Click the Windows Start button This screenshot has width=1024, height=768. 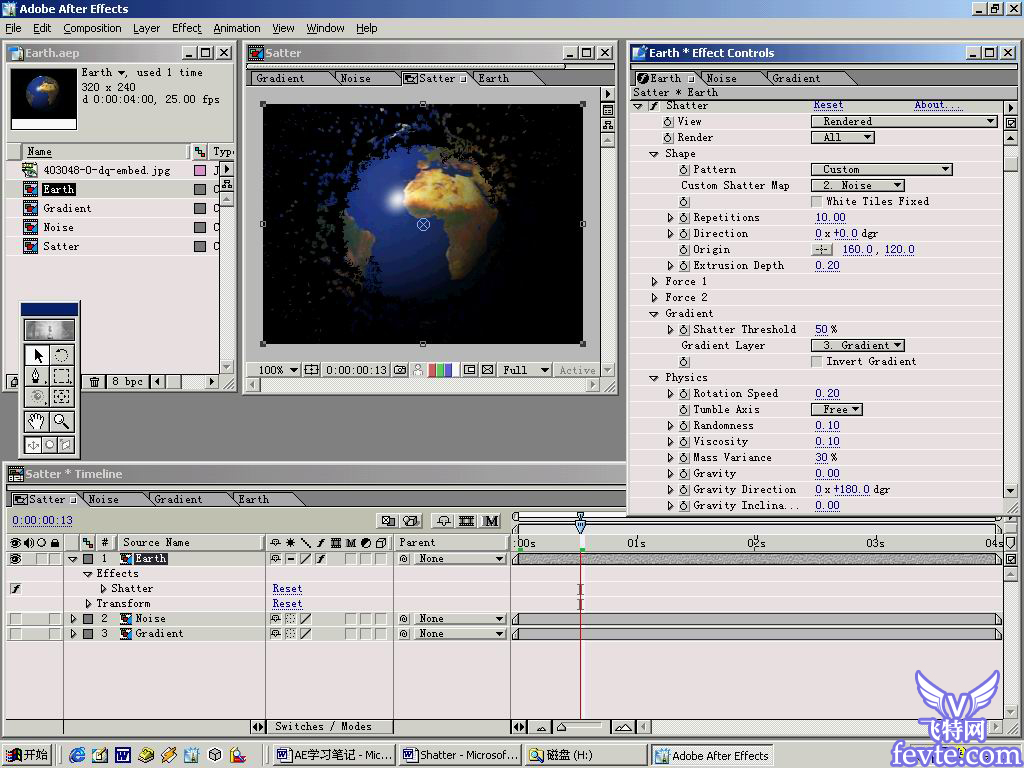(x=27, y=755)
